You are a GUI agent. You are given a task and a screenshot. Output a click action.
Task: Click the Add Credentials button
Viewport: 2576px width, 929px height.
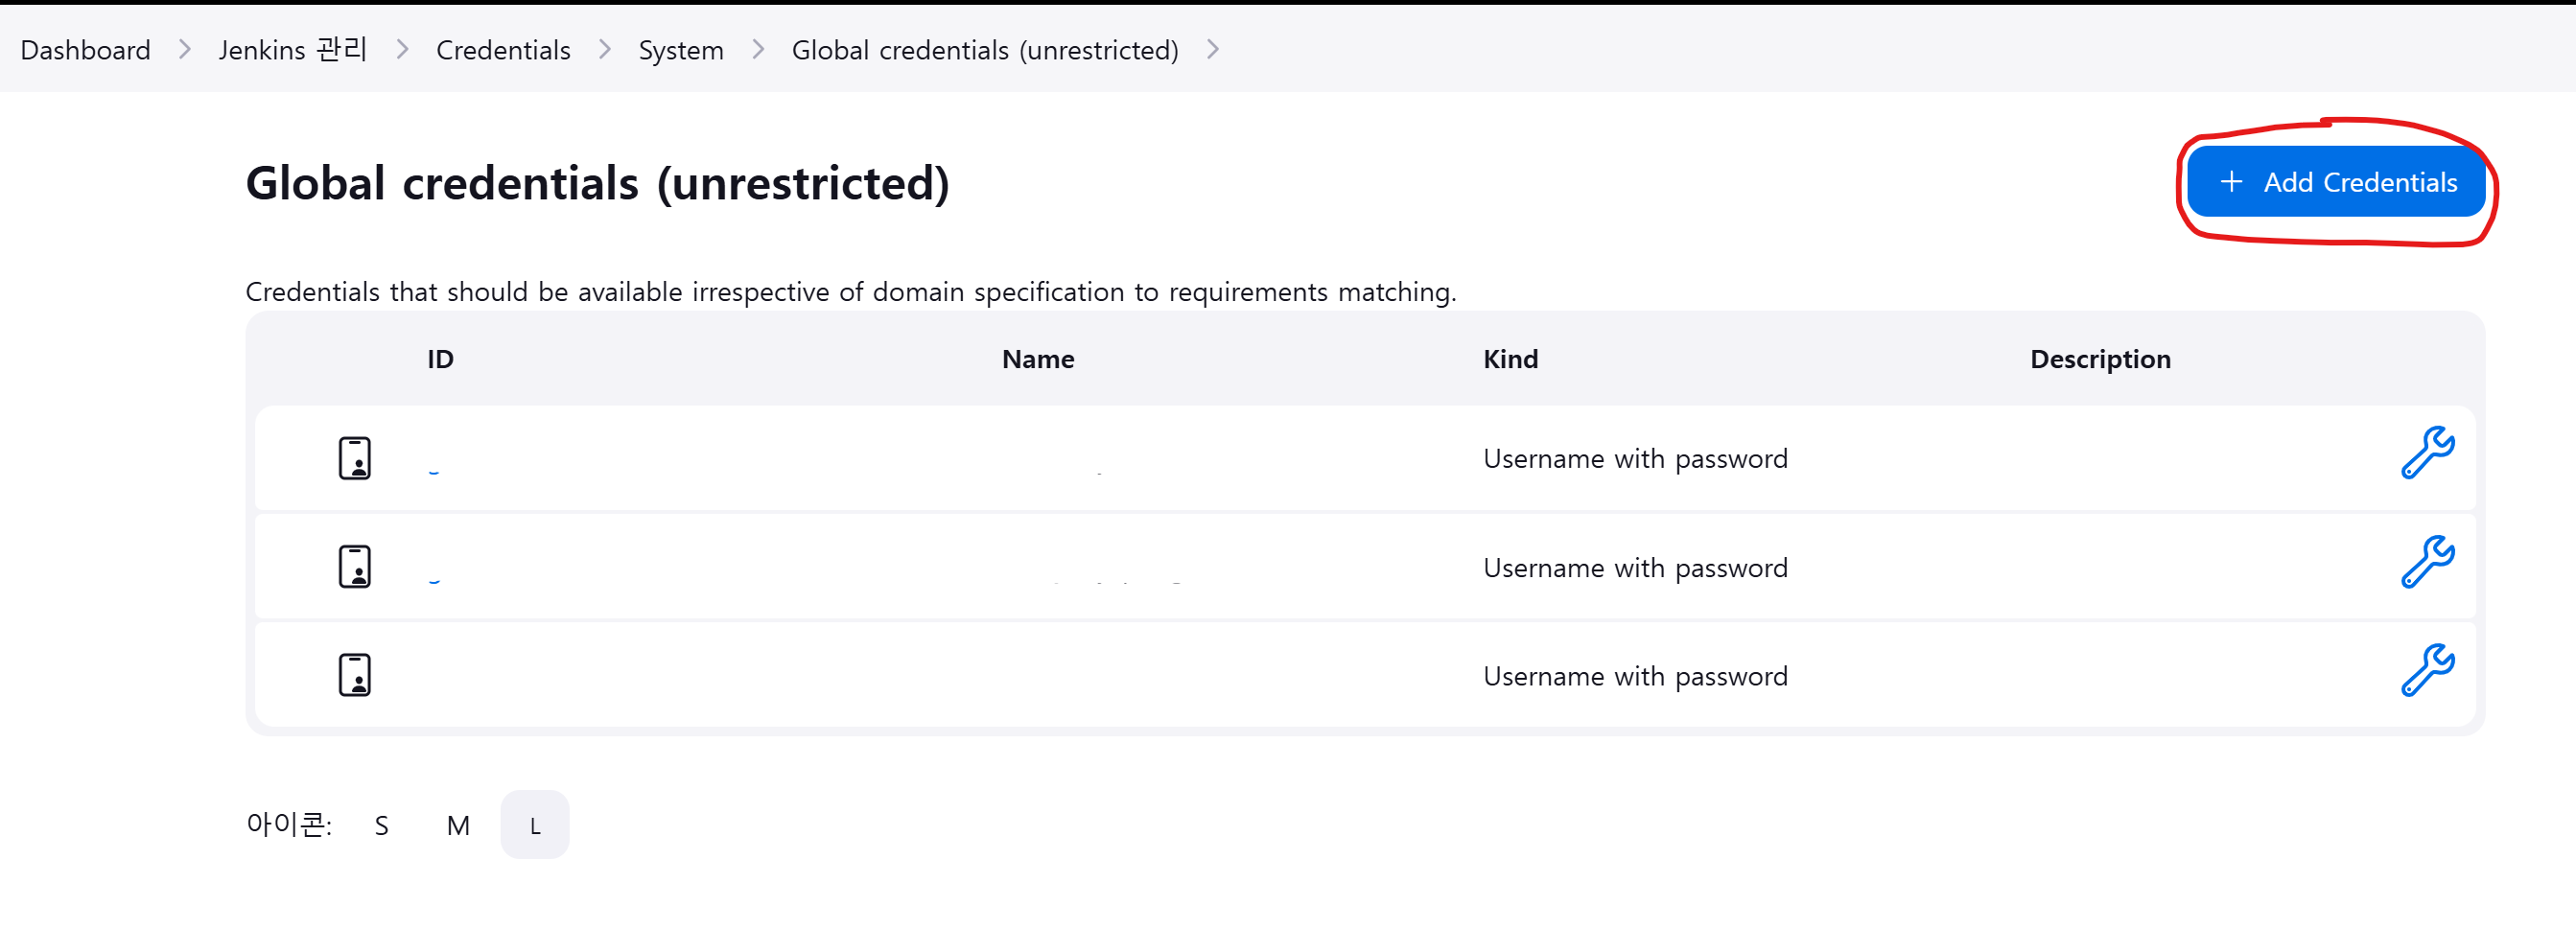pyautogui.click(x=2336, y=182)
